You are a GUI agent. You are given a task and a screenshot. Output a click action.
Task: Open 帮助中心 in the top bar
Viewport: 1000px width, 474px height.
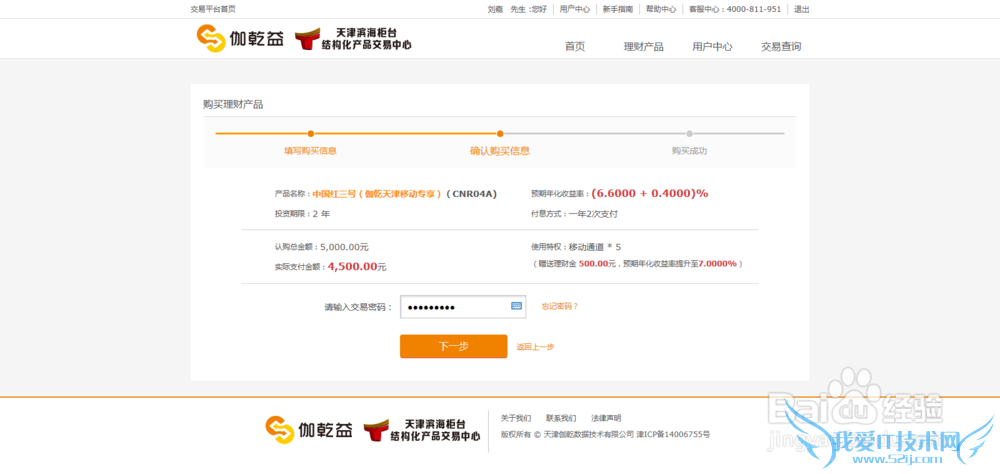click(661, 9)
